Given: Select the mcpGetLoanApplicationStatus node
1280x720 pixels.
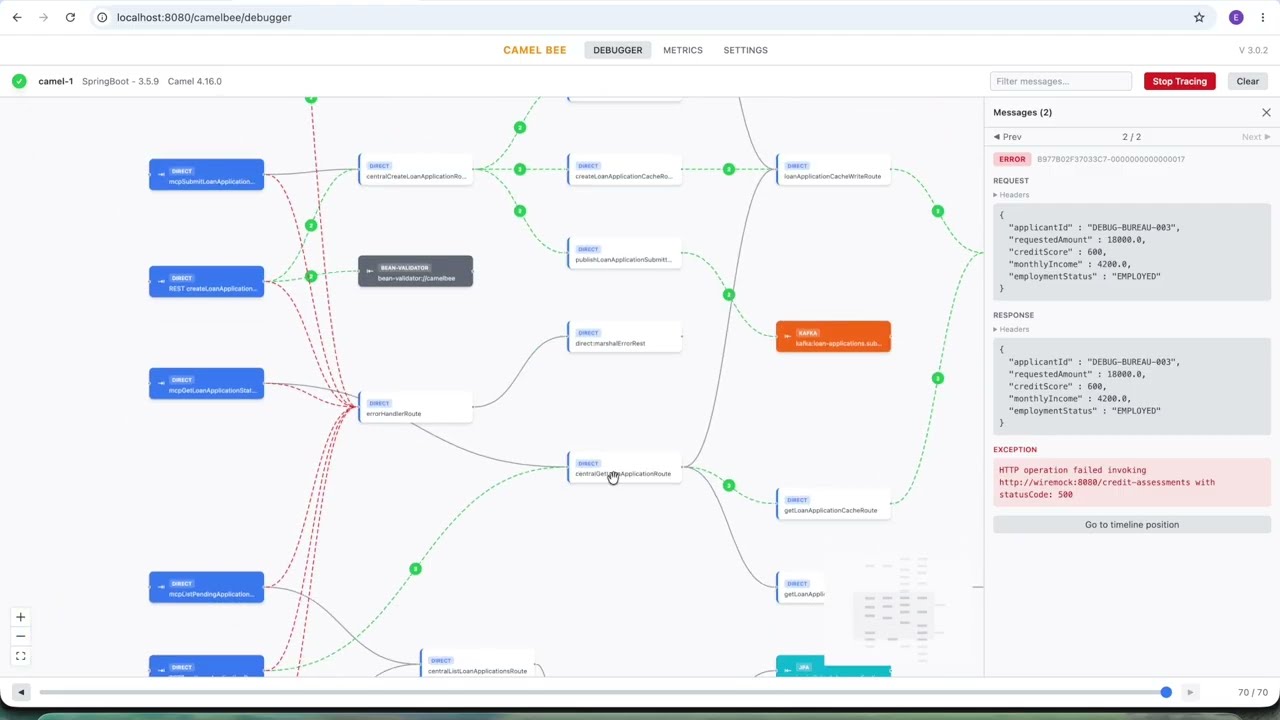Looking at the screenshot, I should 207,384.
